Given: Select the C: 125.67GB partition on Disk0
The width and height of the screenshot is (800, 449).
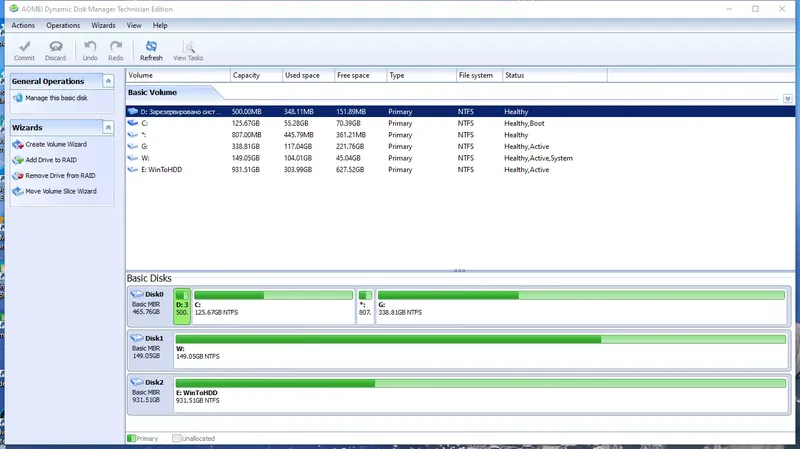Looking at the screenshot, I should pos(273,306).
